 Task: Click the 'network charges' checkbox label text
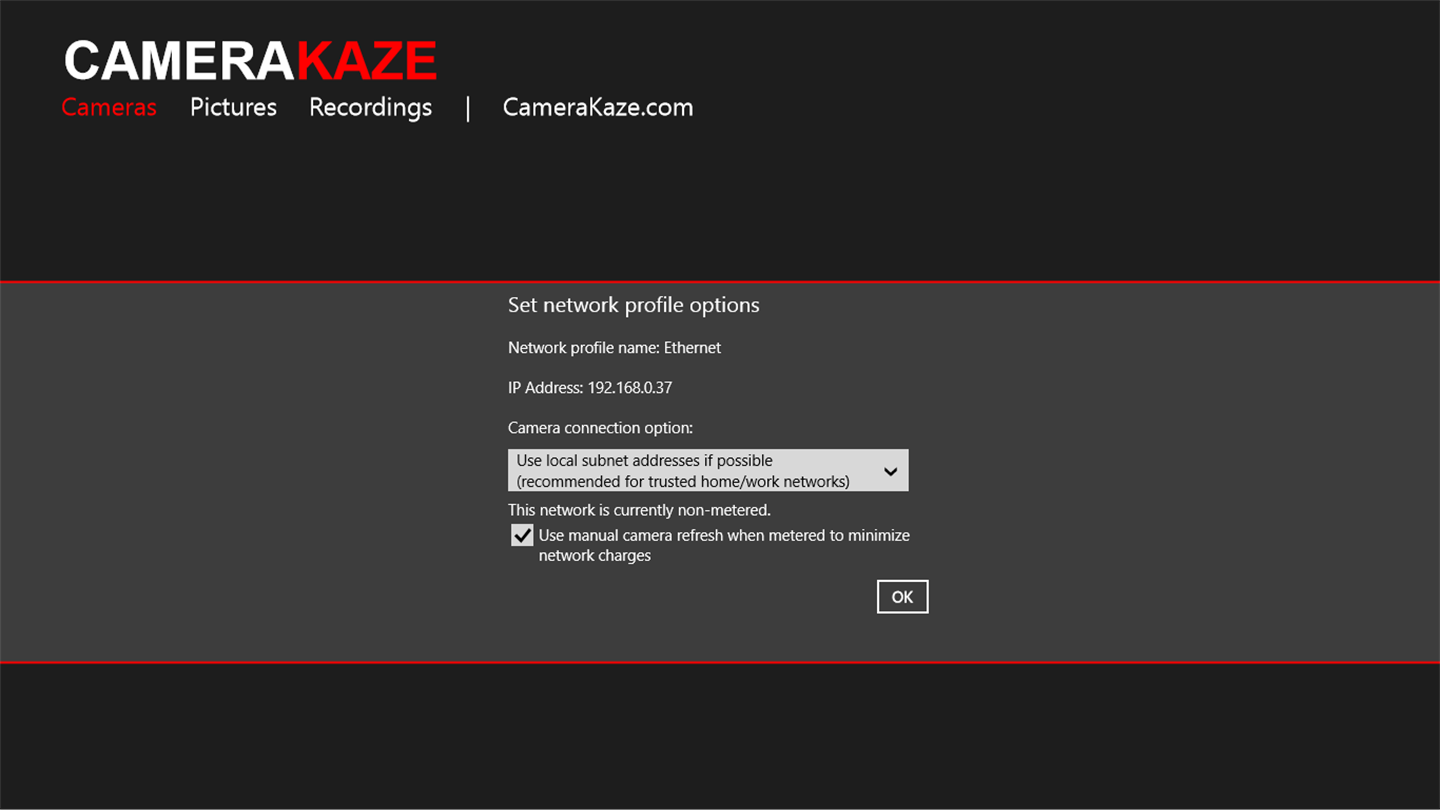click(594, 556)
